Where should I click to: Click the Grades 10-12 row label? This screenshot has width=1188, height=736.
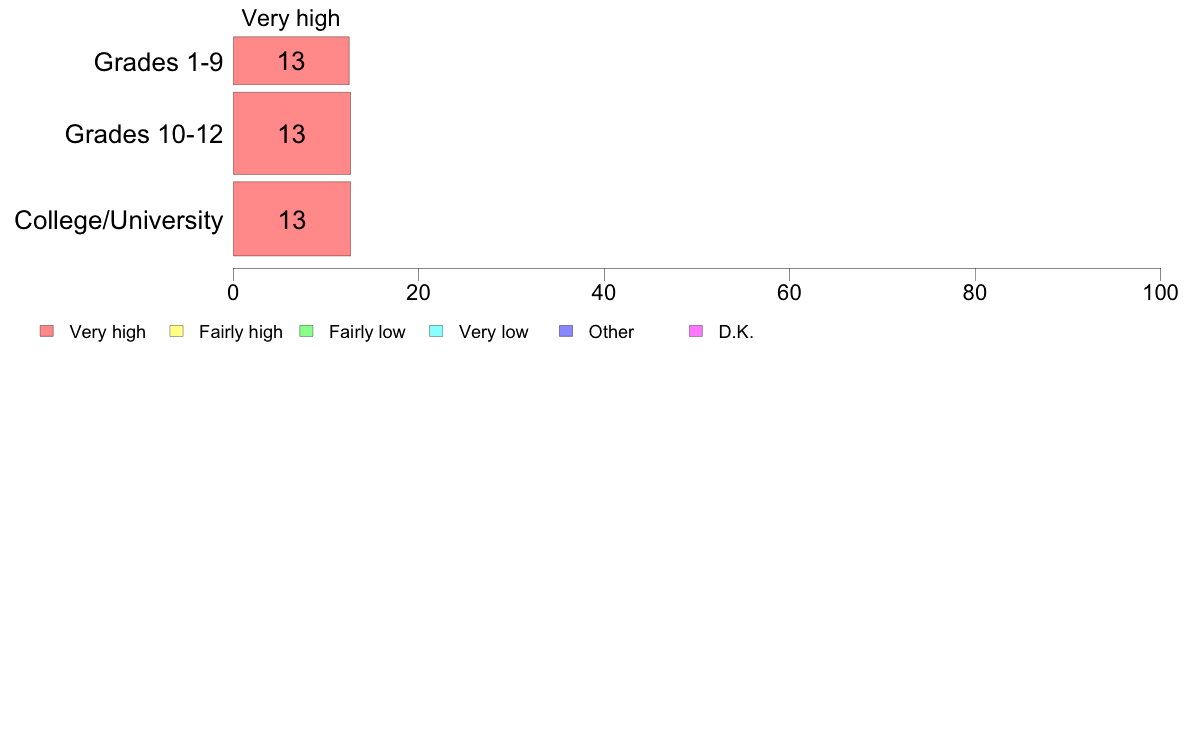point(144,134)
